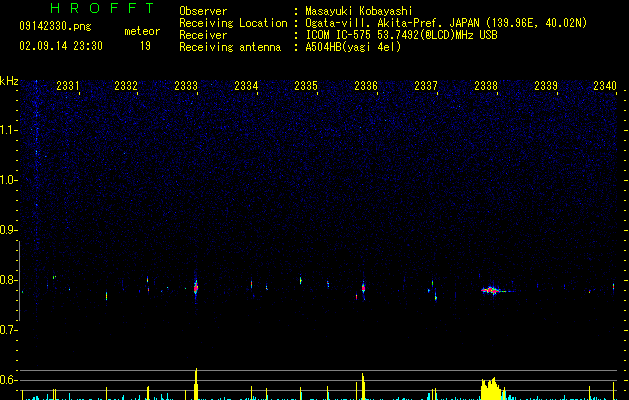
Task: Click time marker 2332 on the time axis
Action: pos(126,85)
